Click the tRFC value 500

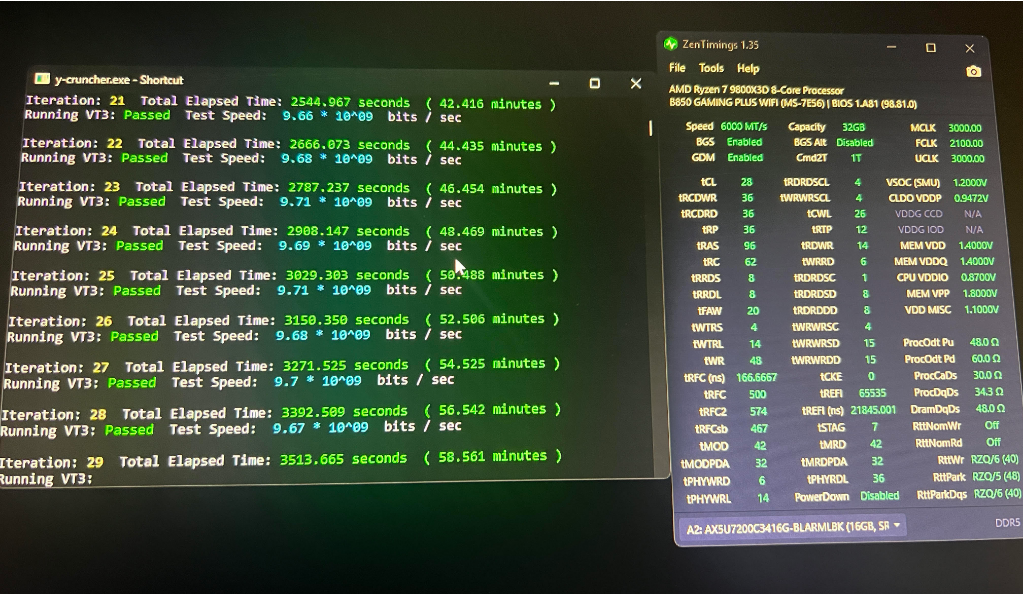tap(757, 394)
